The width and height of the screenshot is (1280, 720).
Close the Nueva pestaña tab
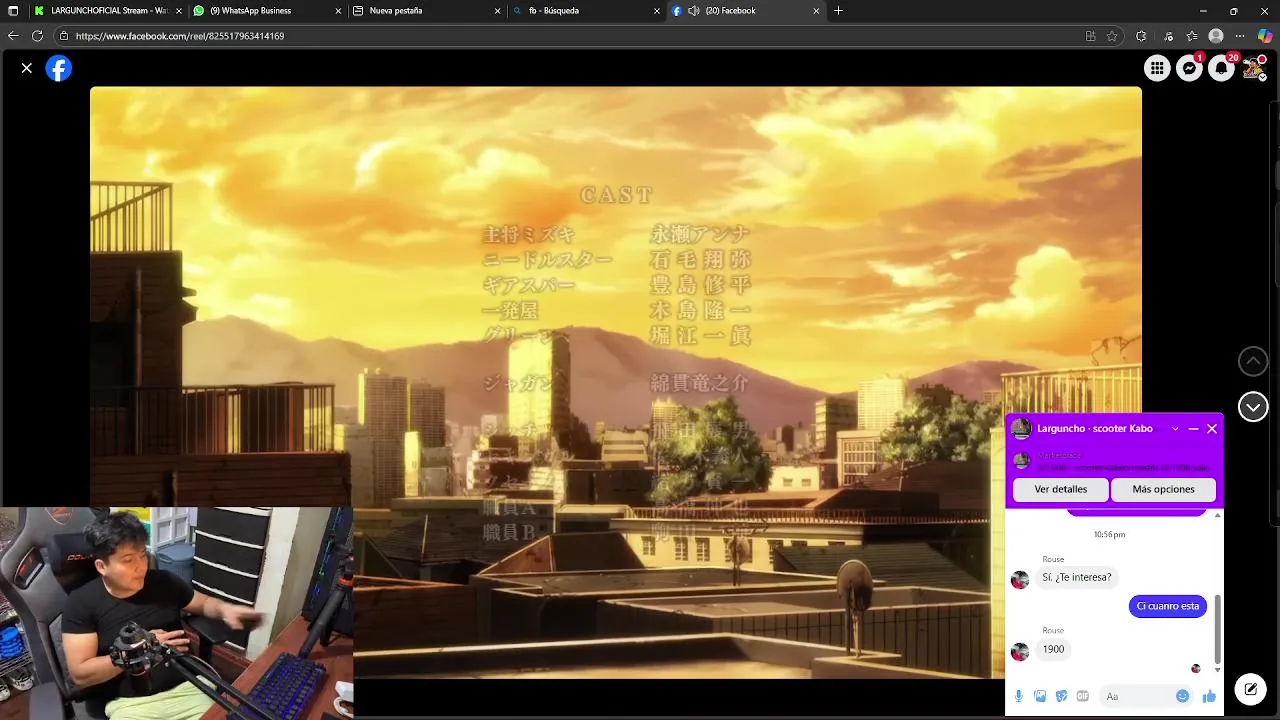coord(497,11)
